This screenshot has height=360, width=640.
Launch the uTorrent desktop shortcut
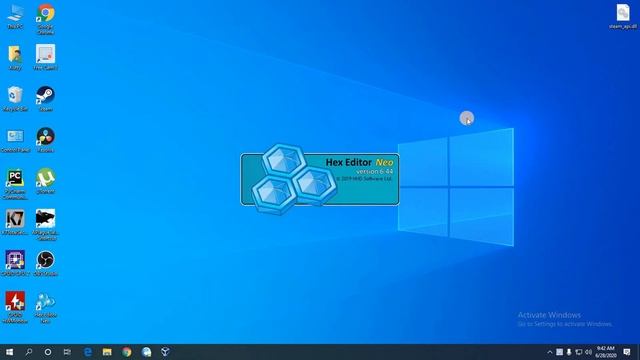pyautogui.click(x=45, y=181)
